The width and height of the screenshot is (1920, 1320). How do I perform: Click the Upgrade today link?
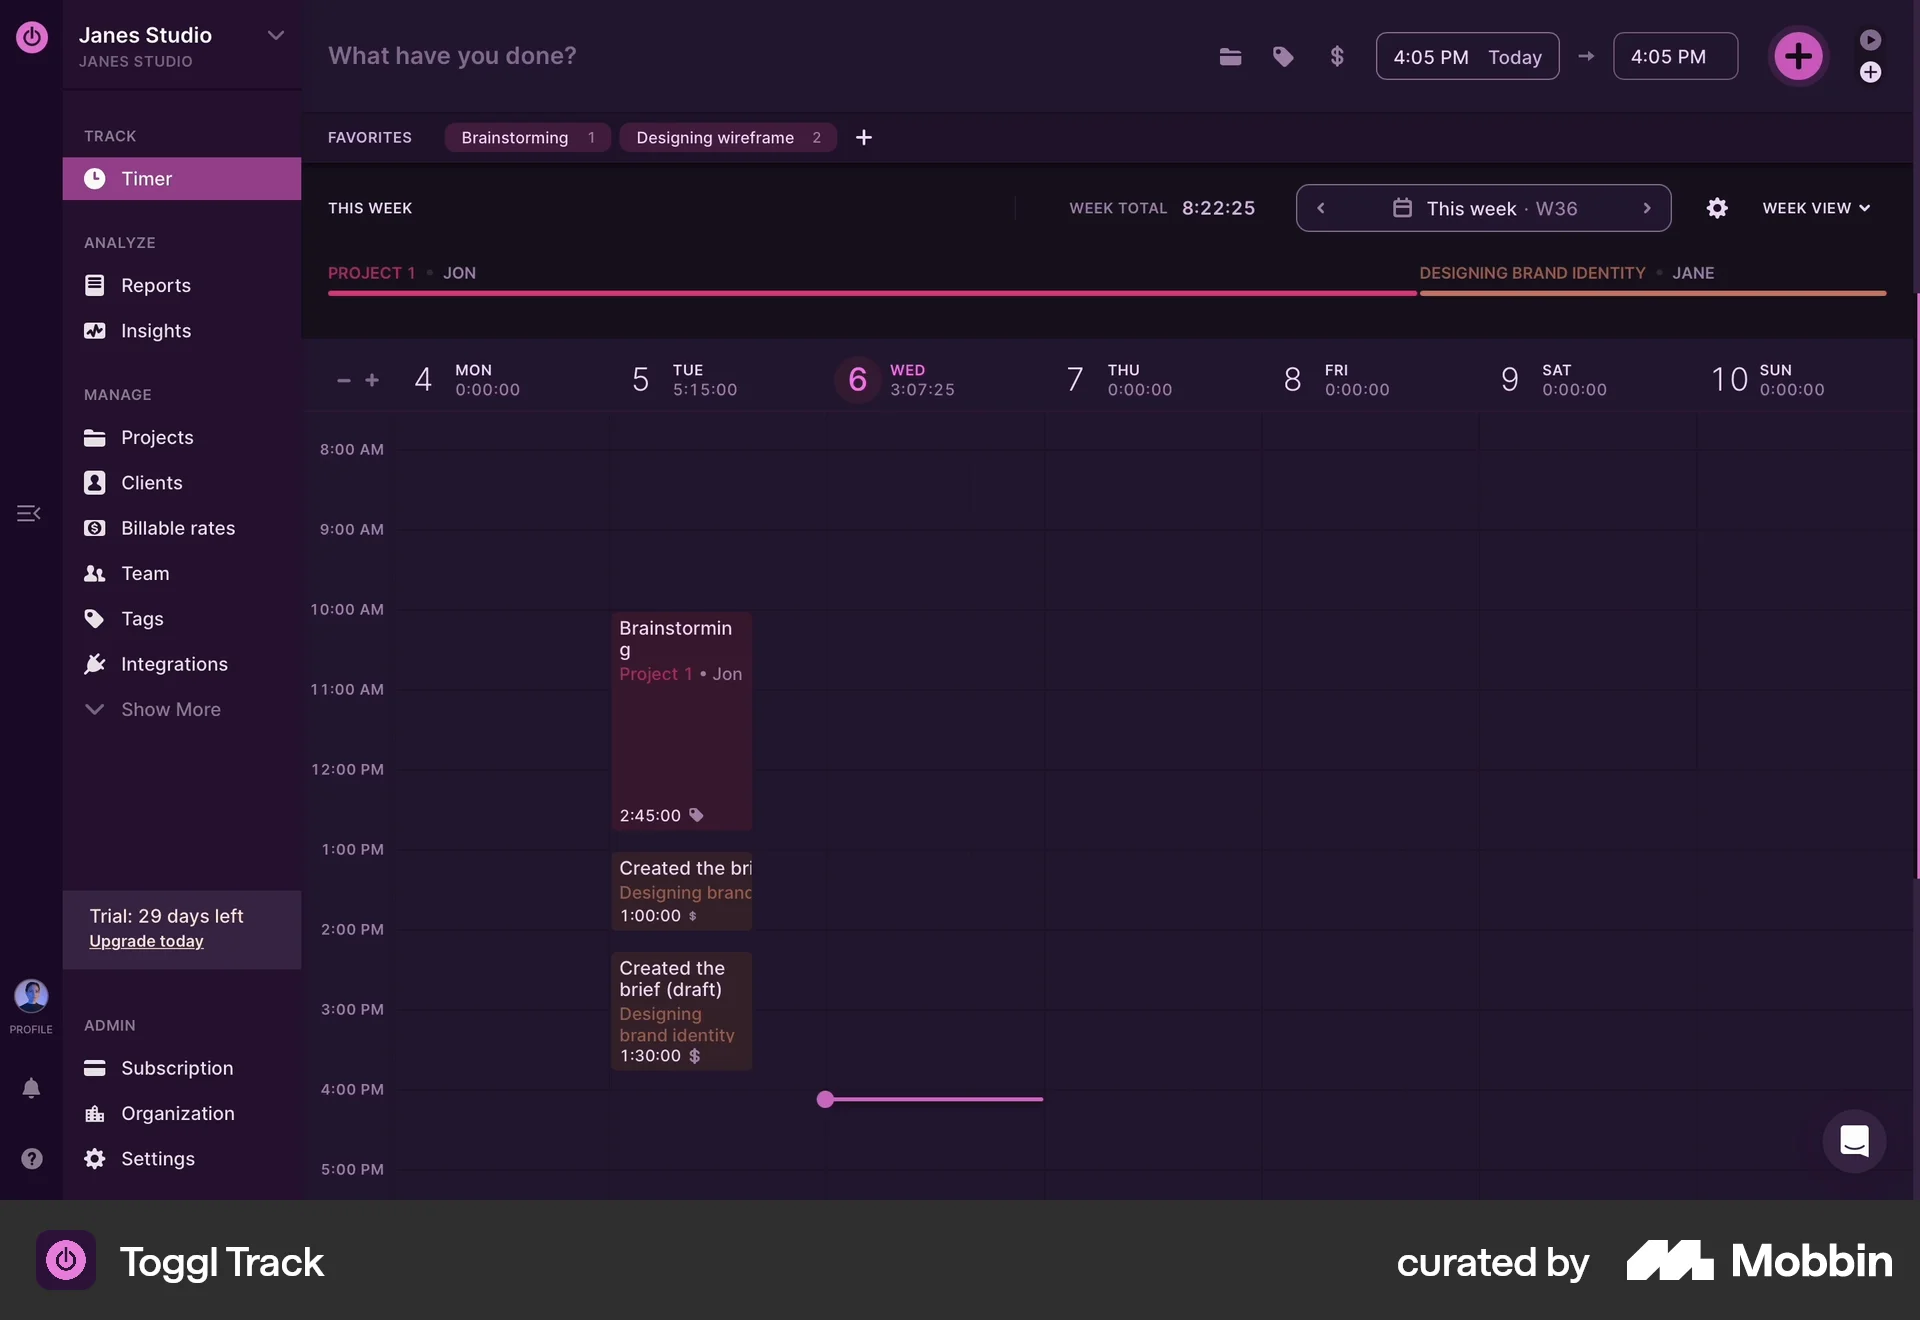coord(145,941)
